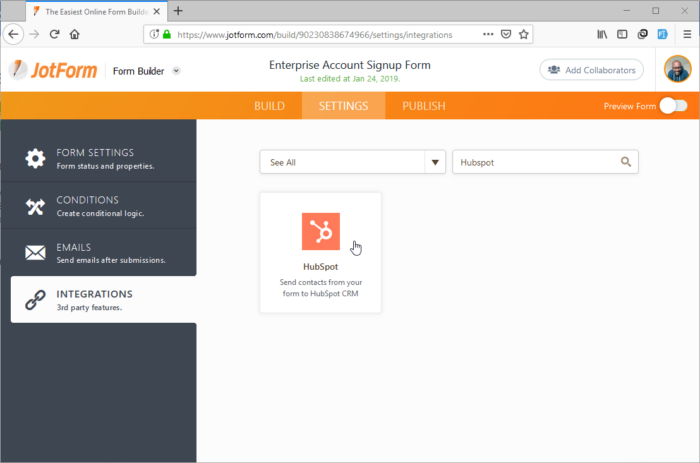Click the Last edited date text
Viewport: 700px width, 463px height.
[x=350, y=79]
